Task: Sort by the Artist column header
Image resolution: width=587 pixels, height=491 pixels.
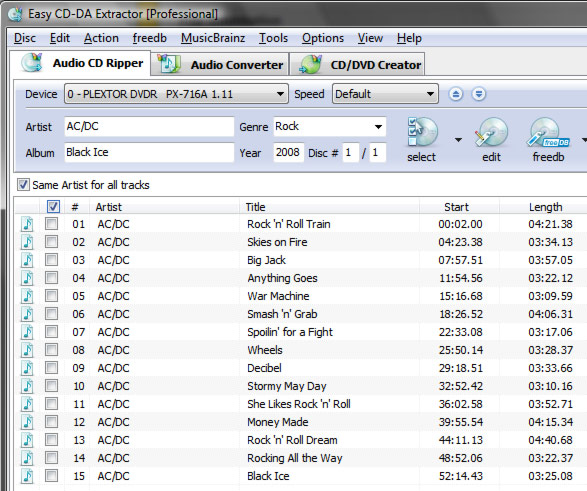Action: (164, 207)
